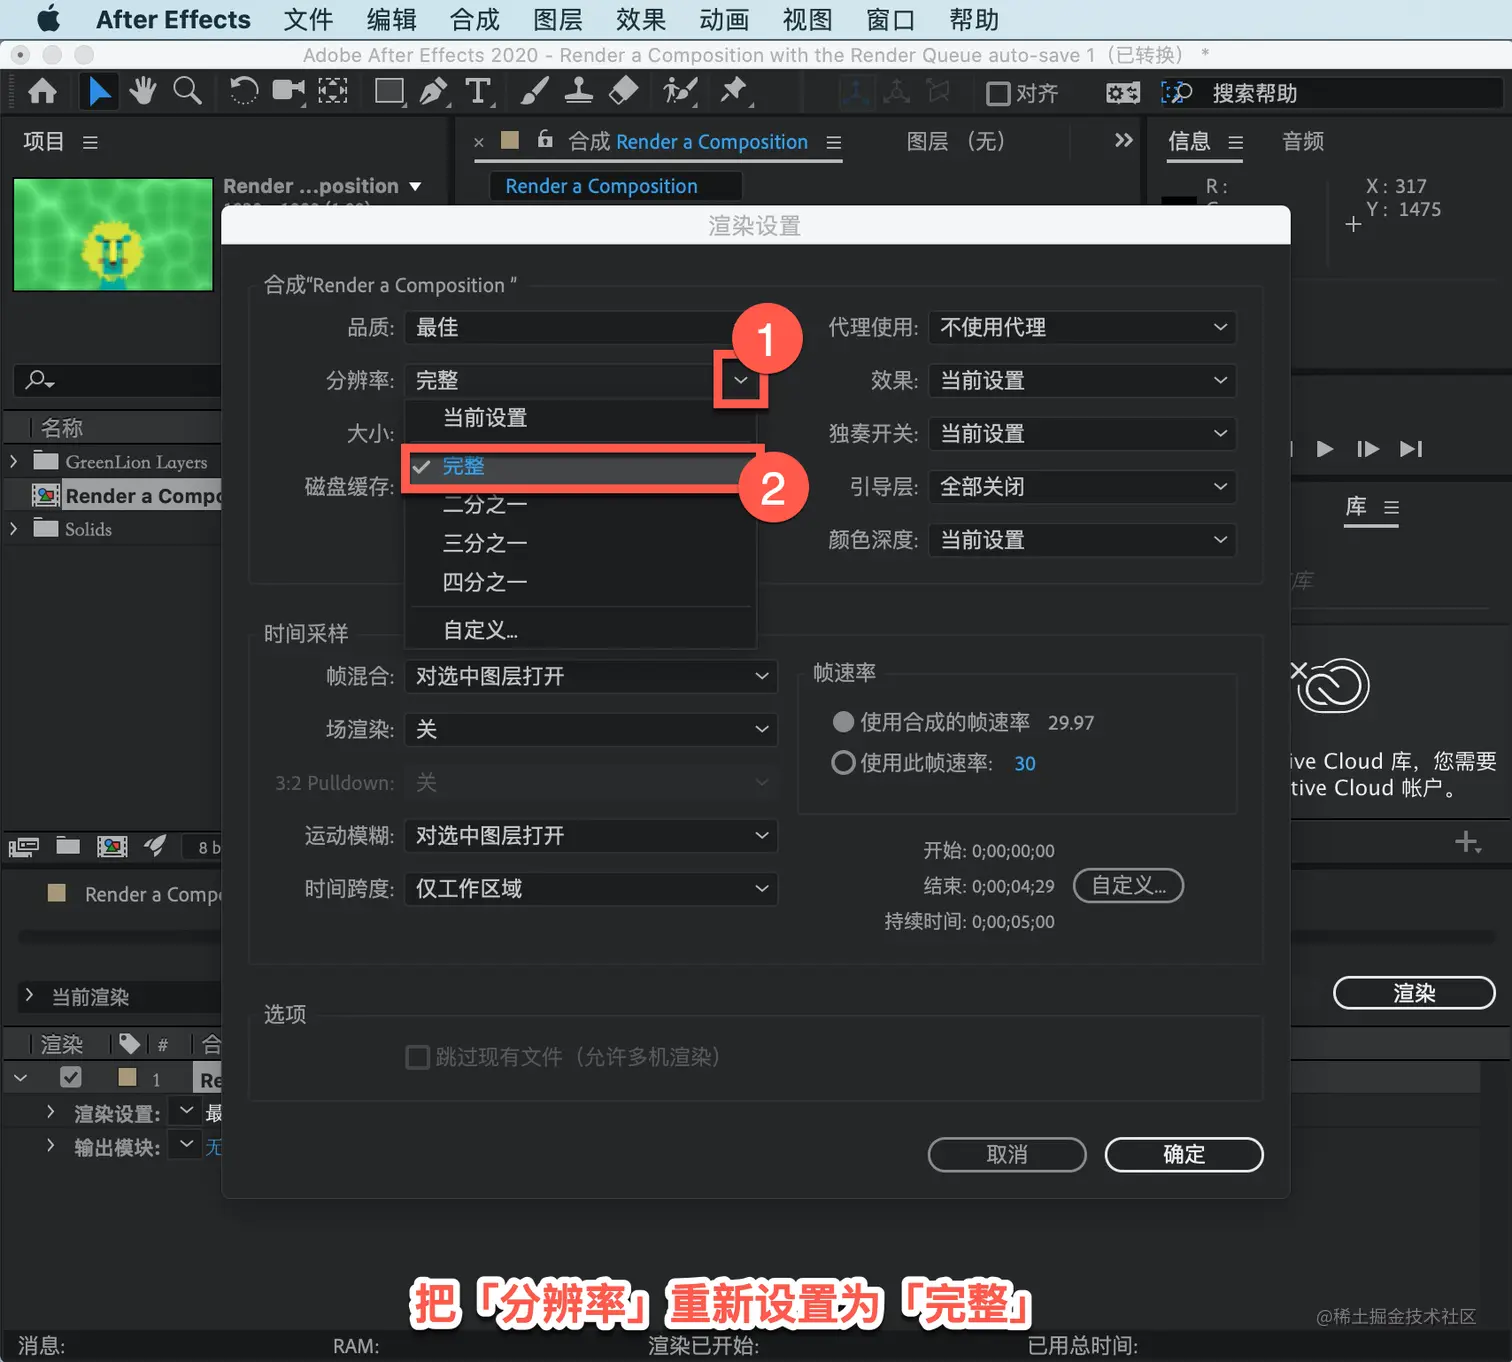Toggle render checkbox for queue item 1
The width and height of the screenshot is (1512, 1362).
(x=70, y=1077)
